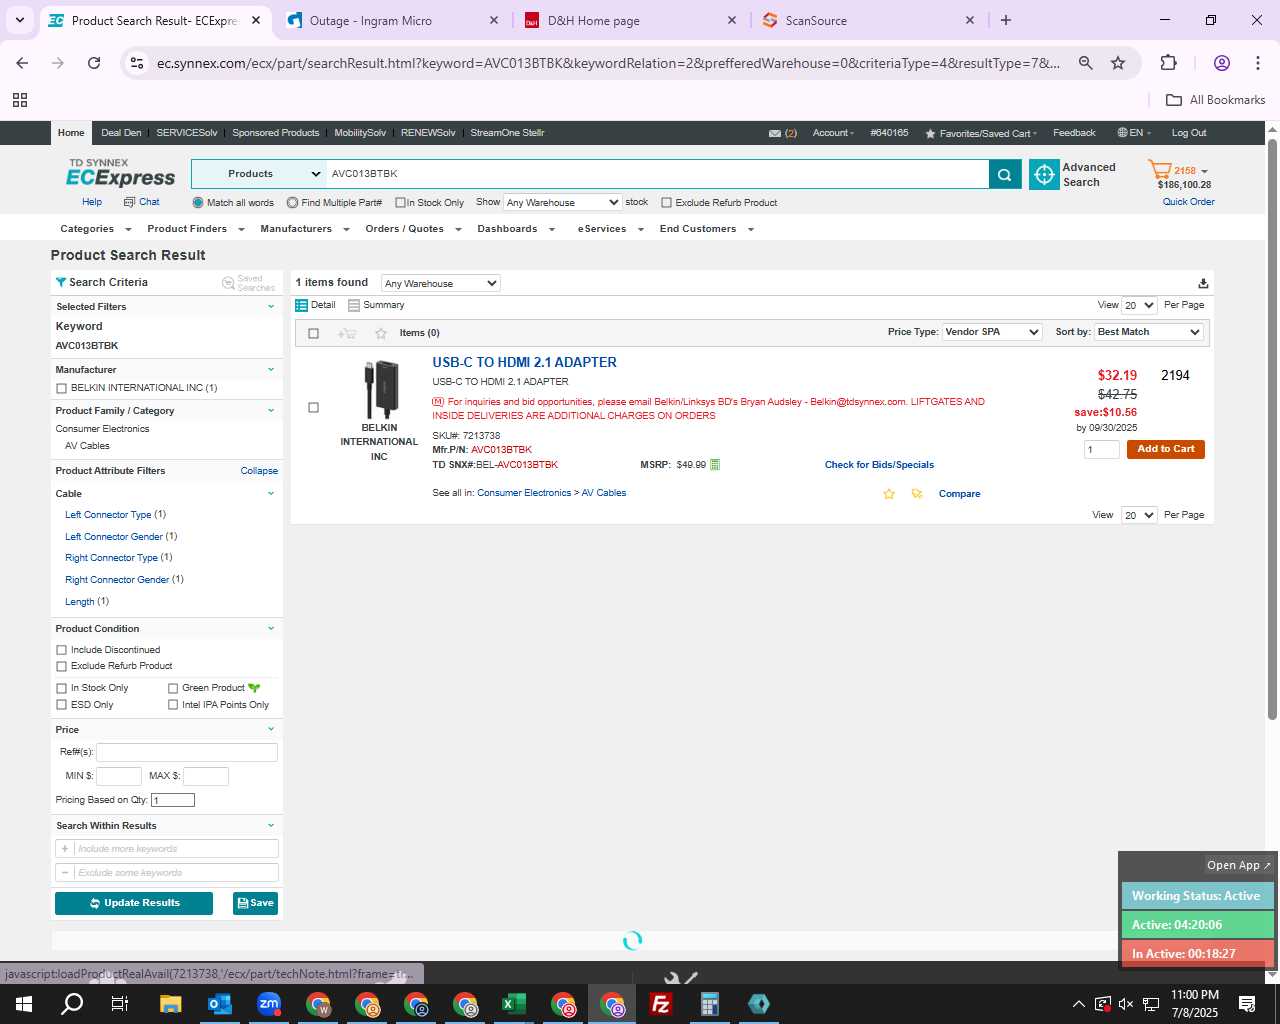Select Find Multiple Part# radio button
Image resolution: width=1280 pixels, height=1024 pixels.
click(292, 203)
